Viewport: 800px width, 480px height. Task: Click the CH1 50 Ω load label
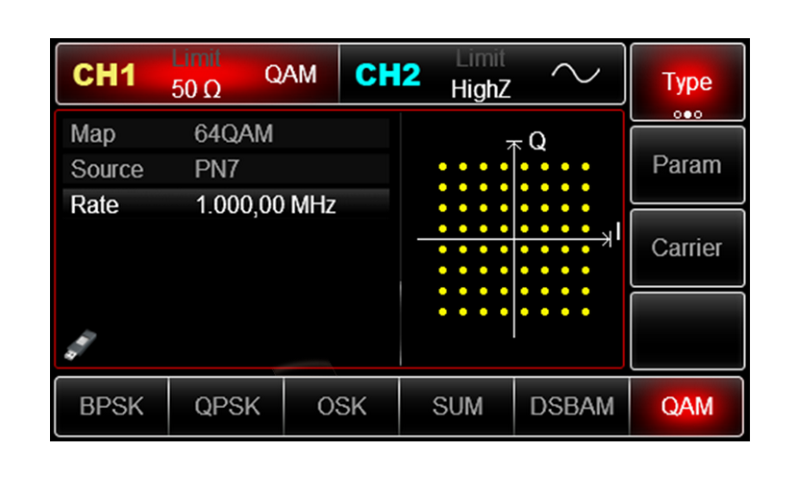click(x=196, y=89)
